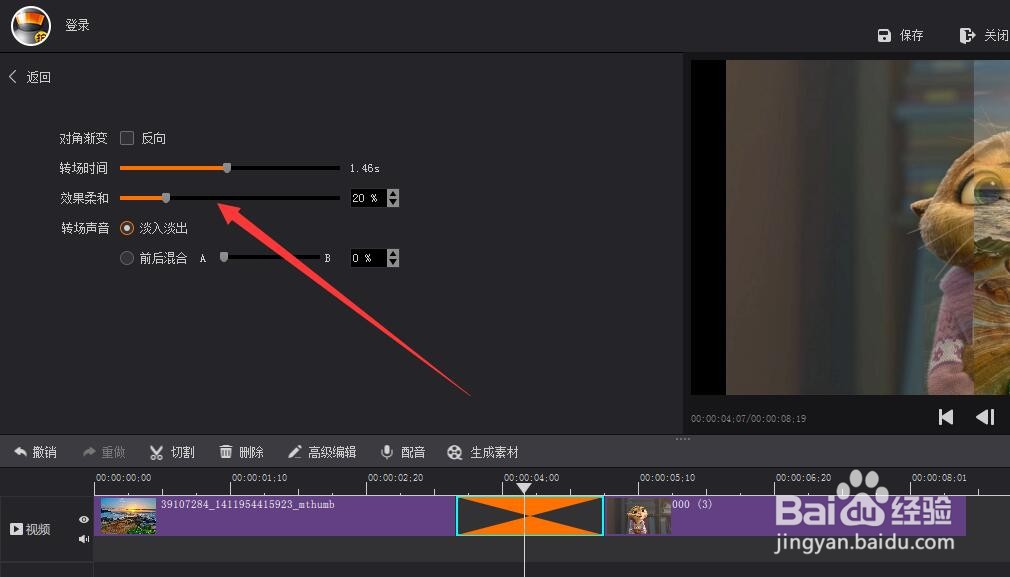The width and height of the screenshot is (1010, 577).
Task: Click the 生成素材 generate material tool
Action: tap(483, 452)
